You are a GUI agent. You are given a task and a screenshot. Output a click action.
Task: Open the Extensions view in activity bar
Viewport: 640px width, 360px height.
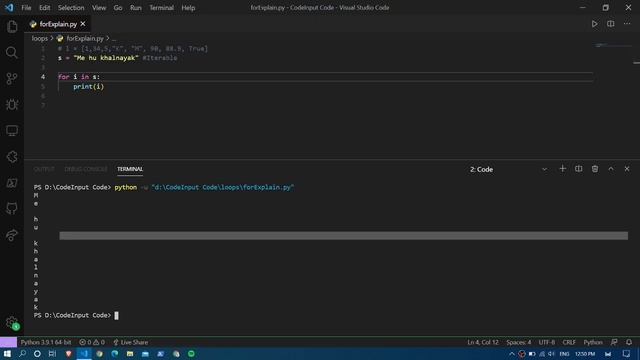point(12,157)
